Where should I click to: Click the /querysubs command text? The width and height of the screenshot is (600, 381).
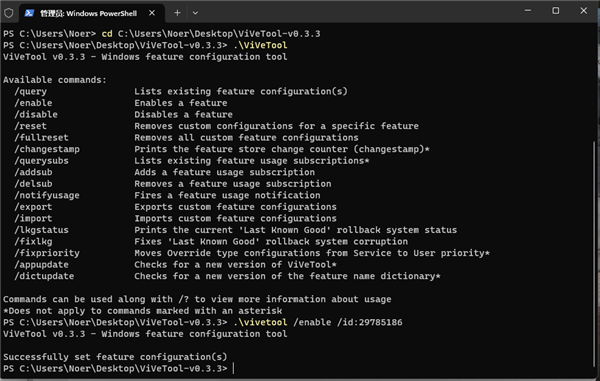(x=41, y=161)
